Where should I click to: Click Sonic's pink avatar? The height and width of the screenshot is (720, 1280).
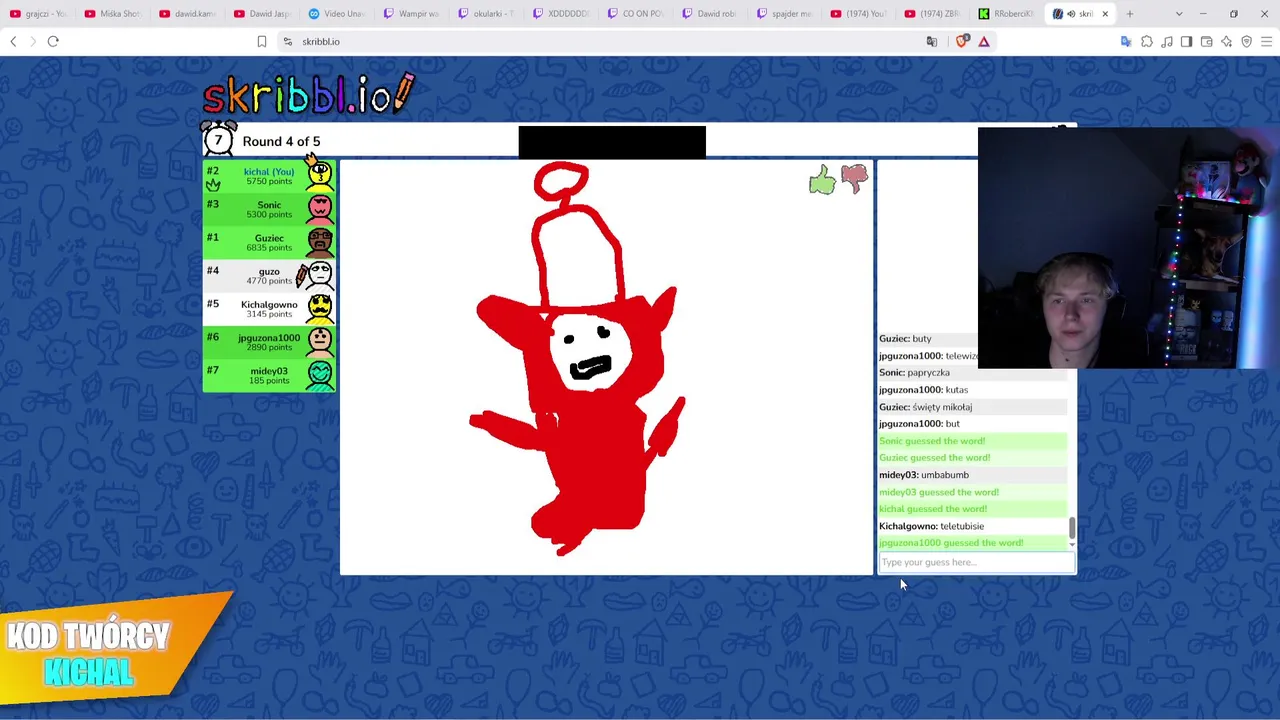(x=319, y=208)
